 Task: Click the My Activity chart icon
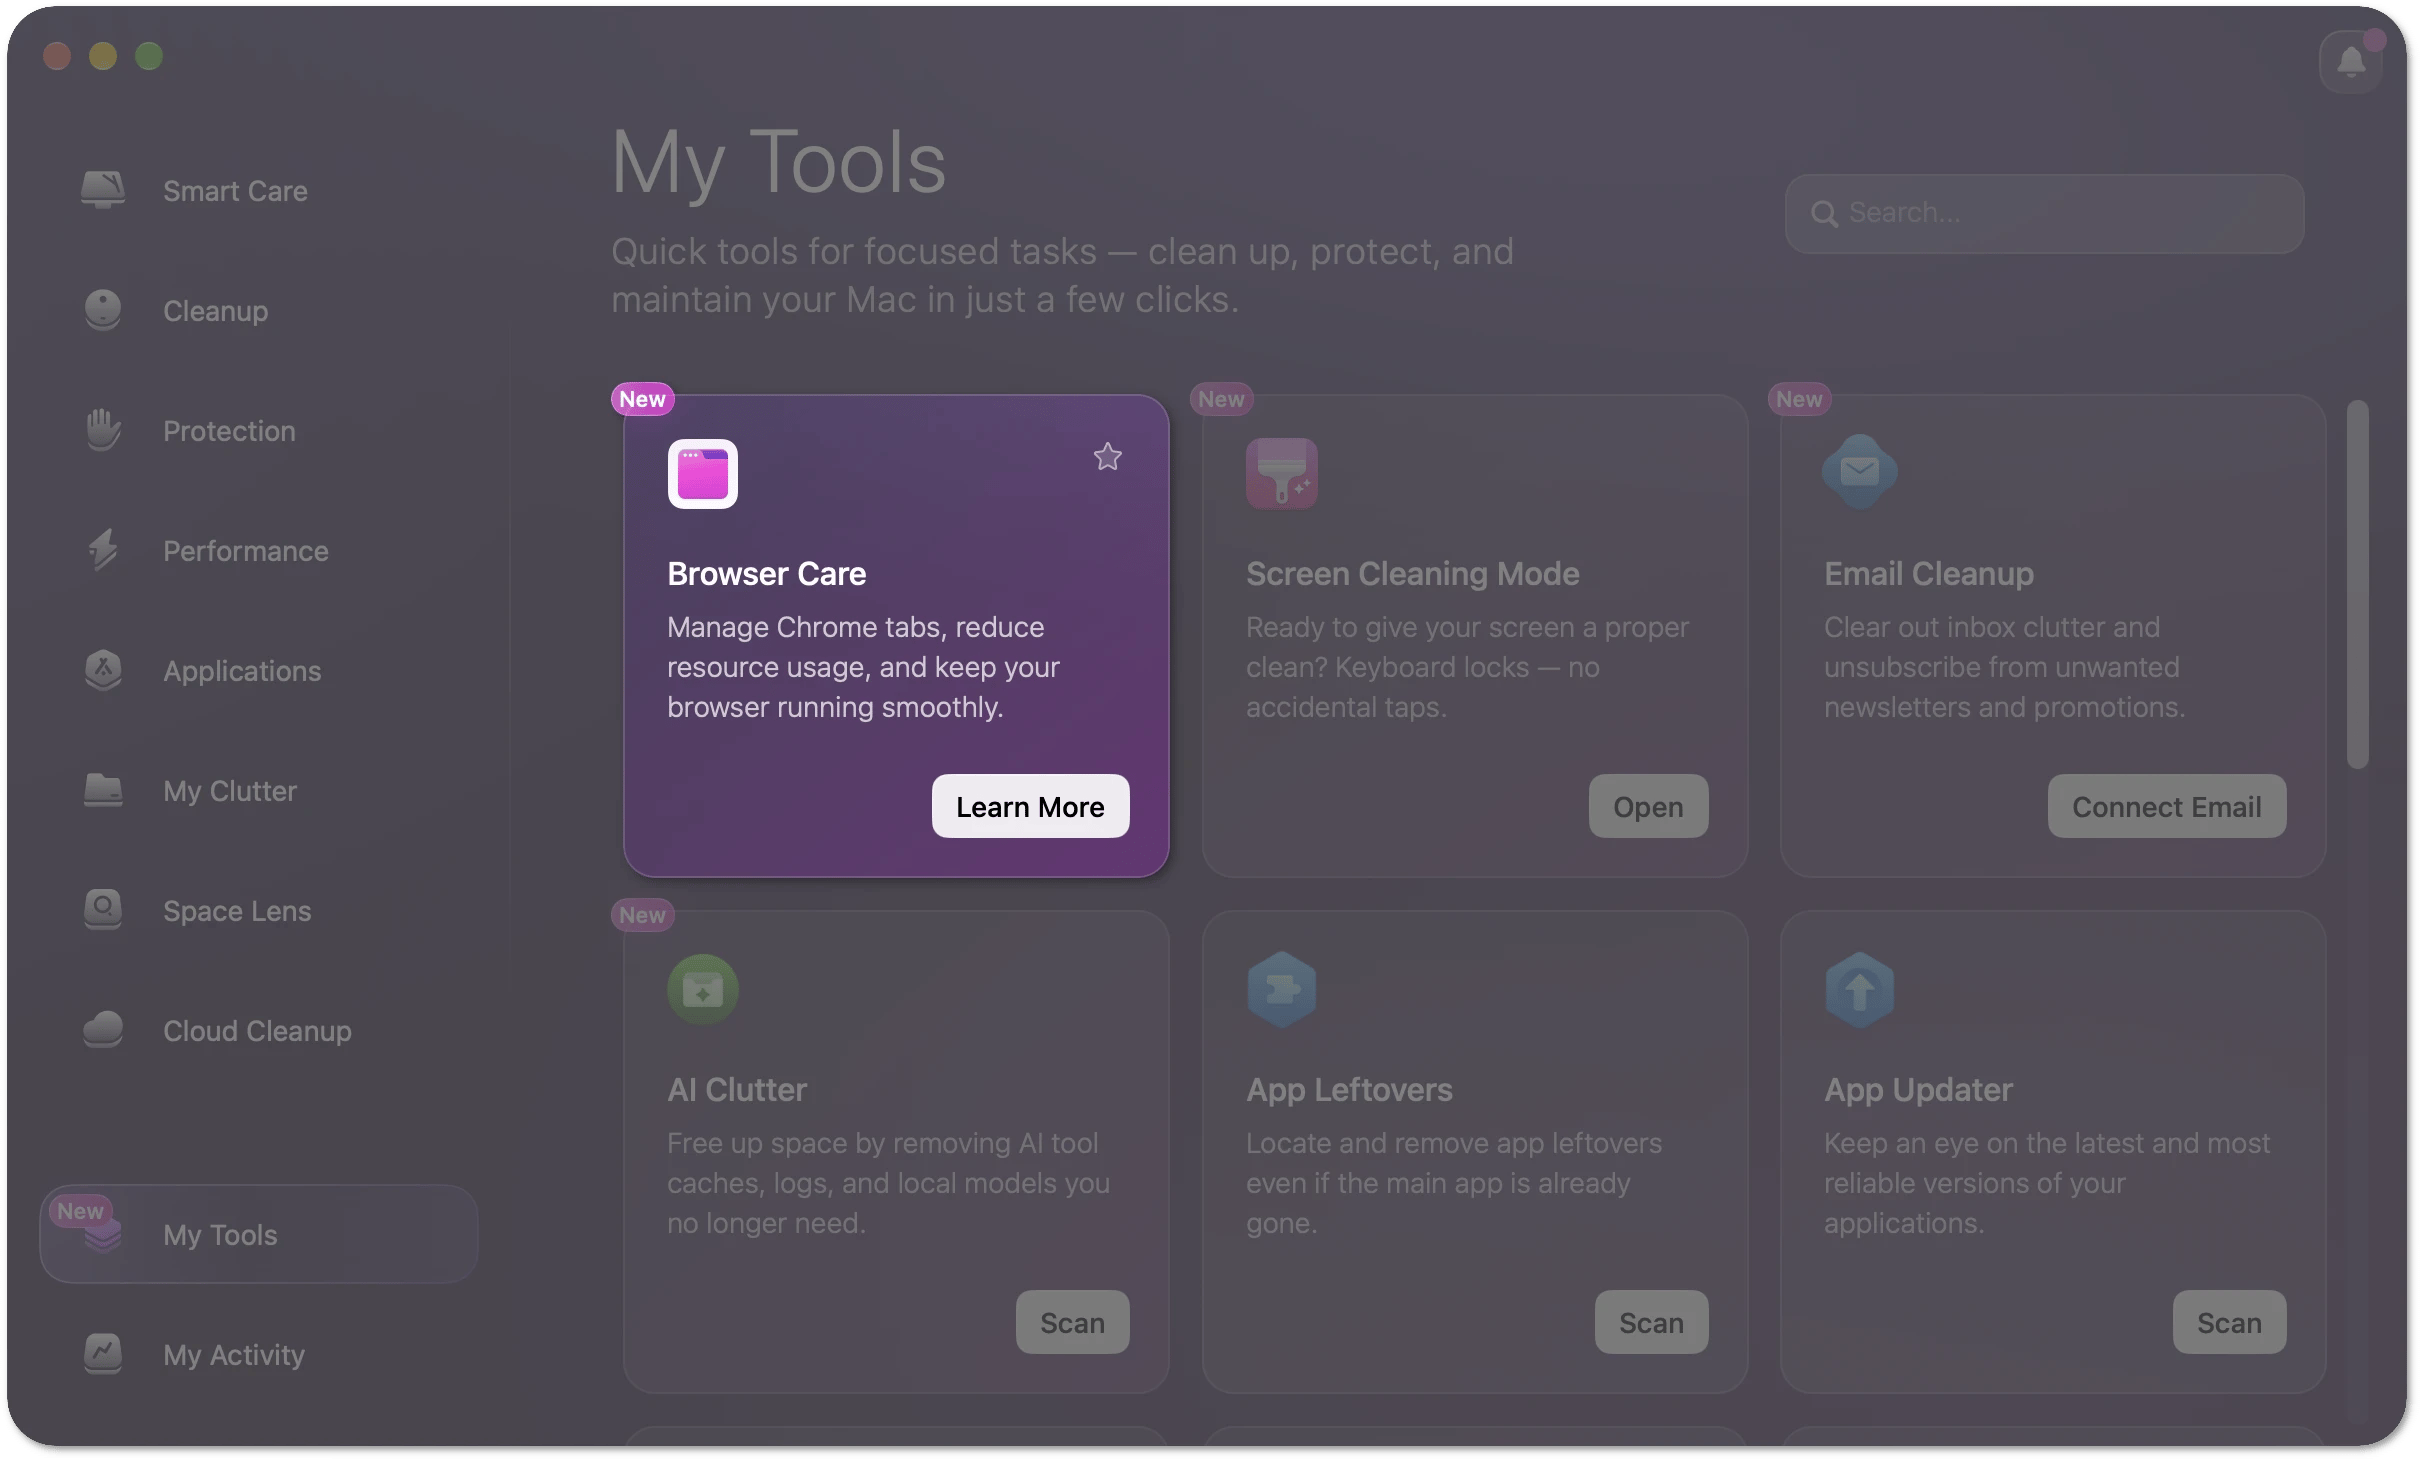pyautogui.click(x=103, y=1354)
